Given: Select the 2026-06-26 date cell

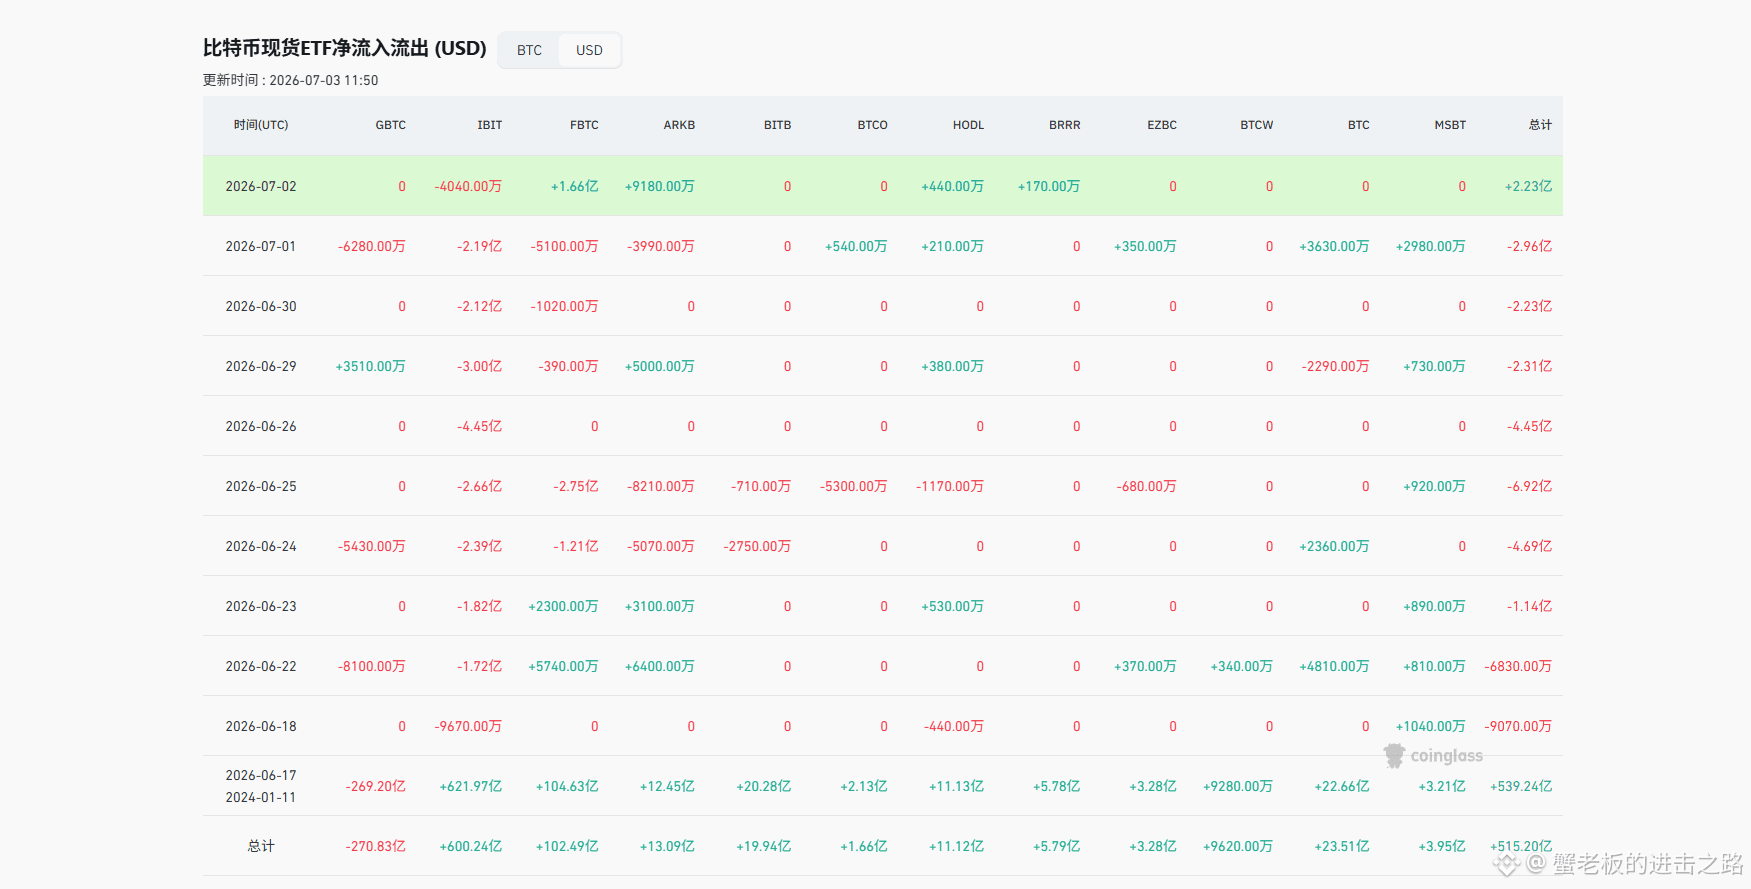Looking at the screenshot, I should [261, 426].
